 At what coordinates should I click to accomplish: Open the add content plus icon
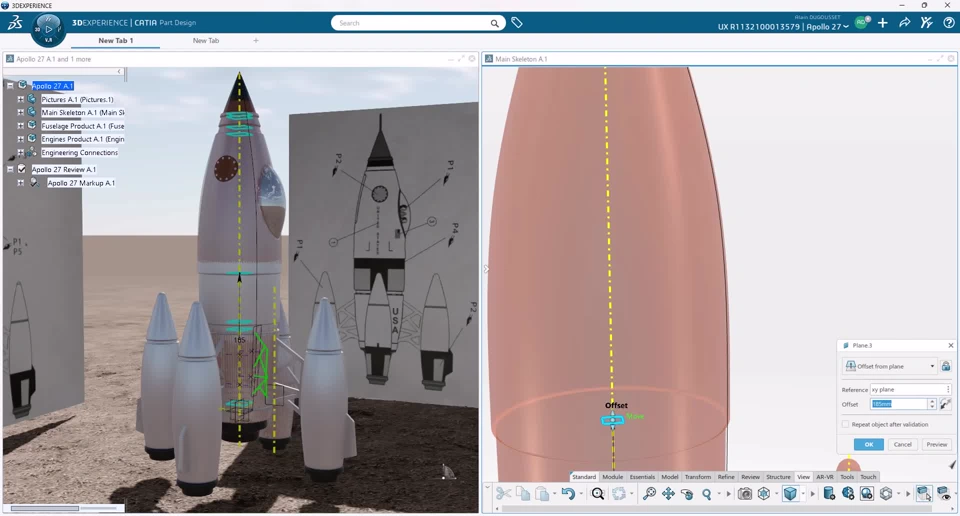(x=882, y=23)
